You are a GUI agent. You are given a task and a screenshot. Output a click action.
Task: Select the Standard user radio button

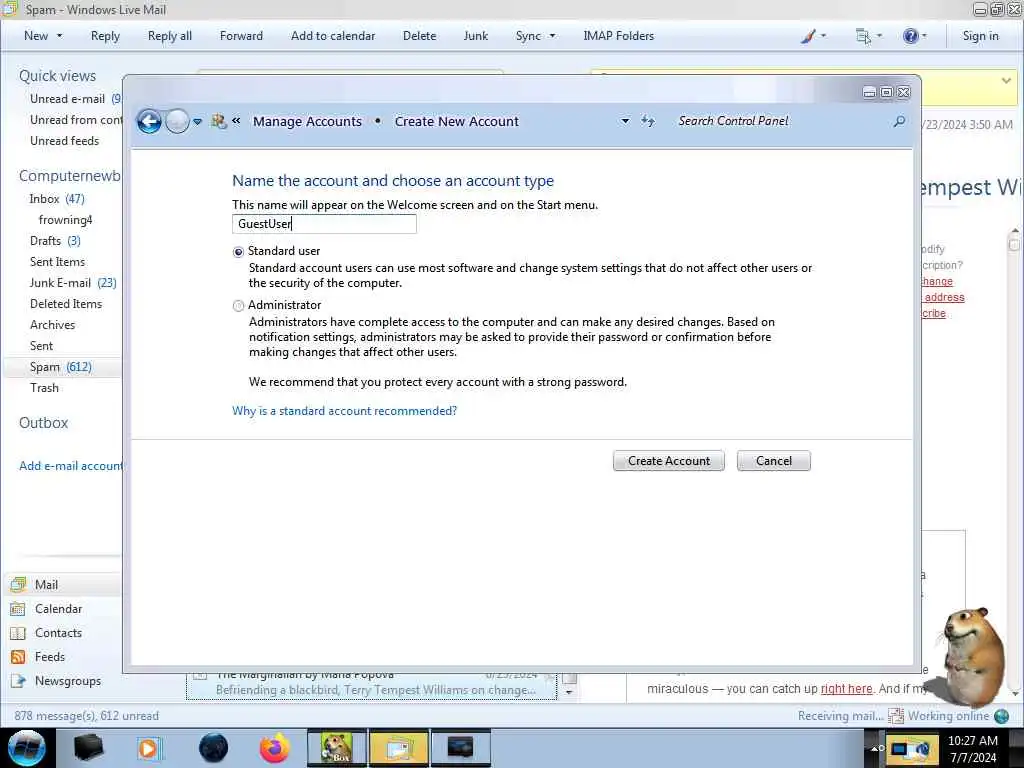(x=238, y=252)
